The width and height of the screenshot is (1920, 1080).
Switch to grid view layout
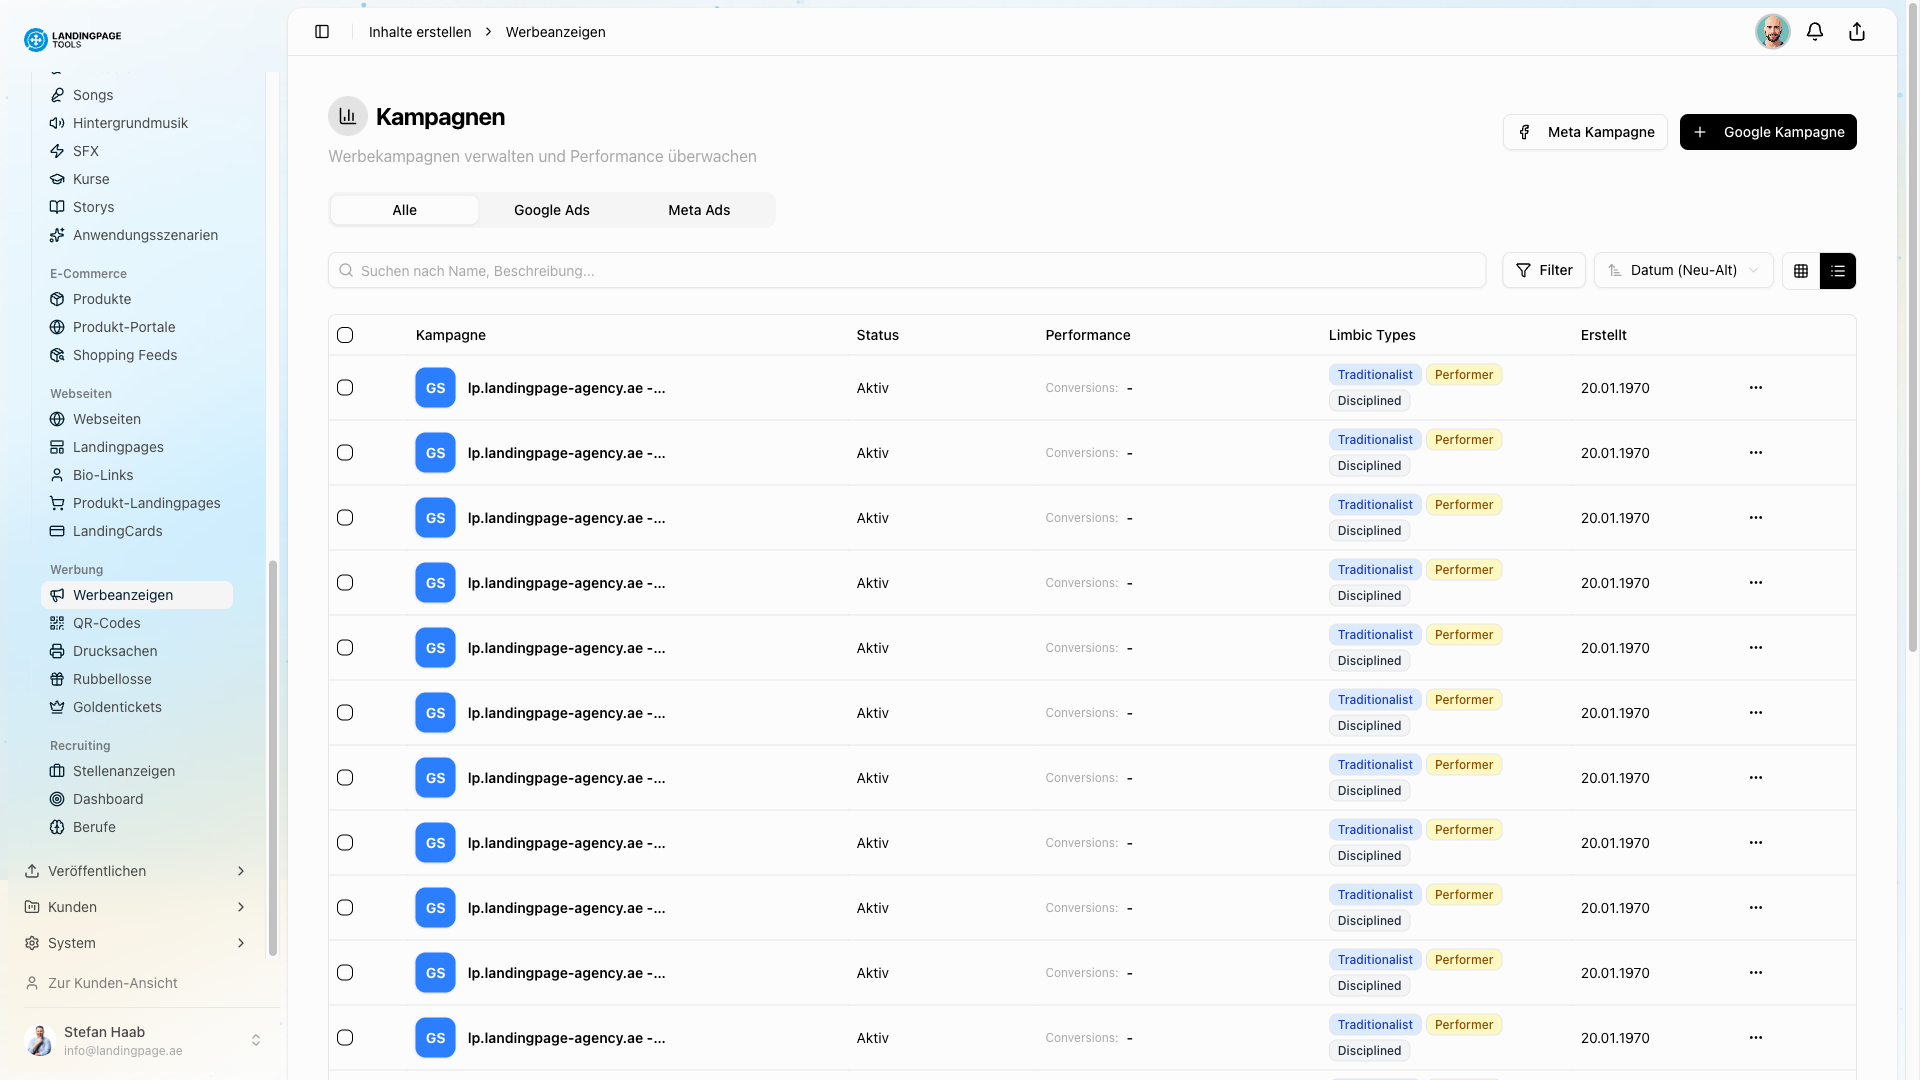pos(1801,270)
